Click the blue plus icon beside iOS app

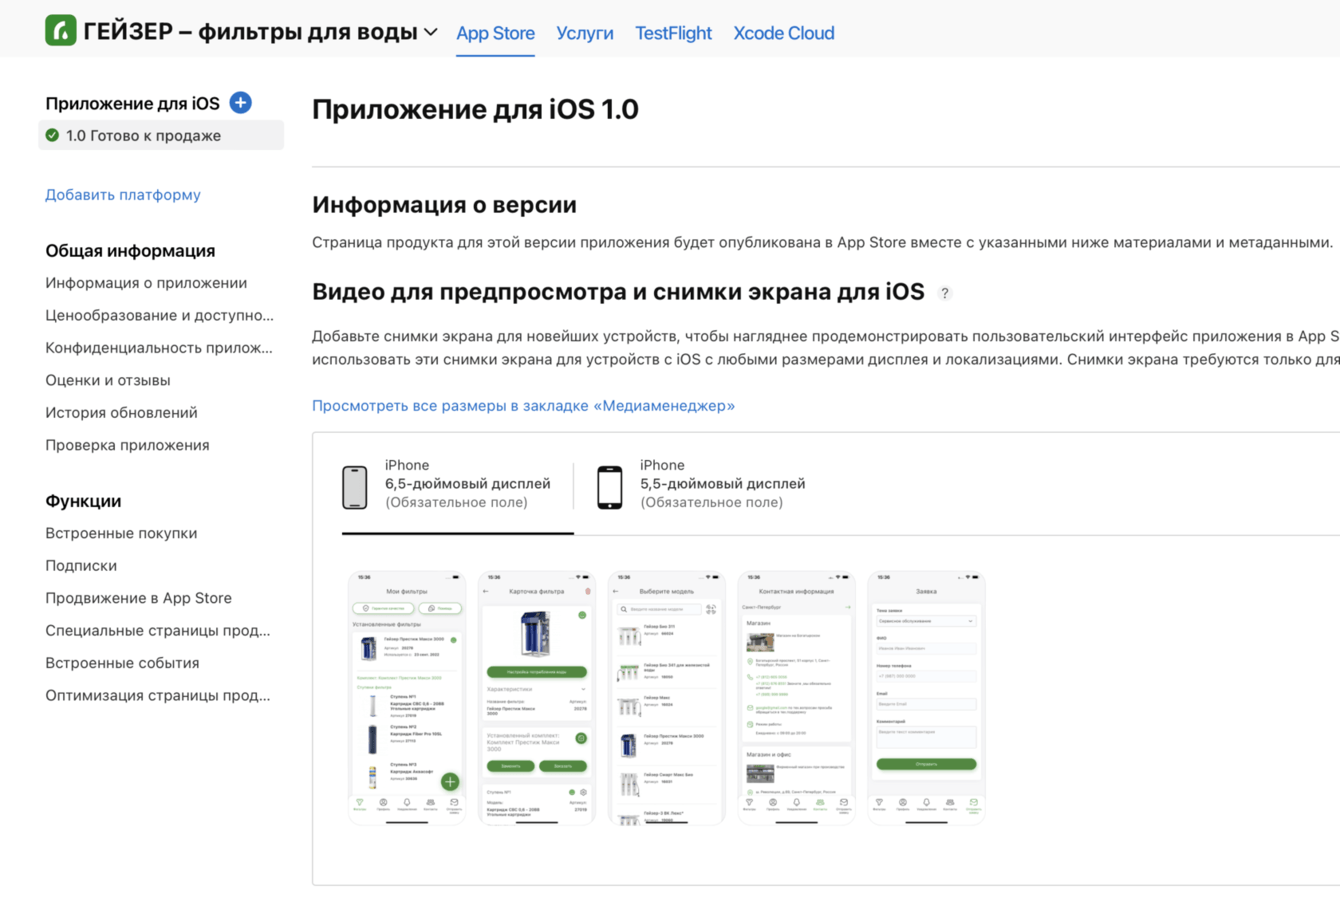[x=240, y=103]
